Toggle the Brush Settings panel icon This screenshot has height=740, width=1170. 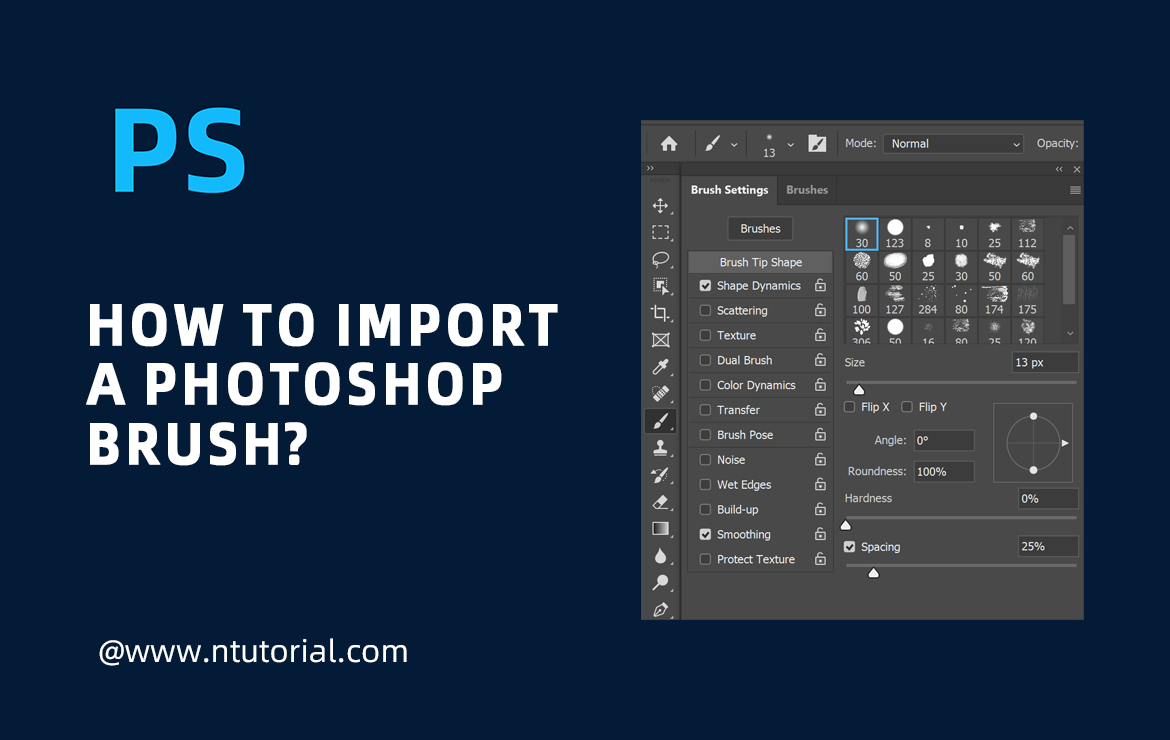[x=817, y=143]
